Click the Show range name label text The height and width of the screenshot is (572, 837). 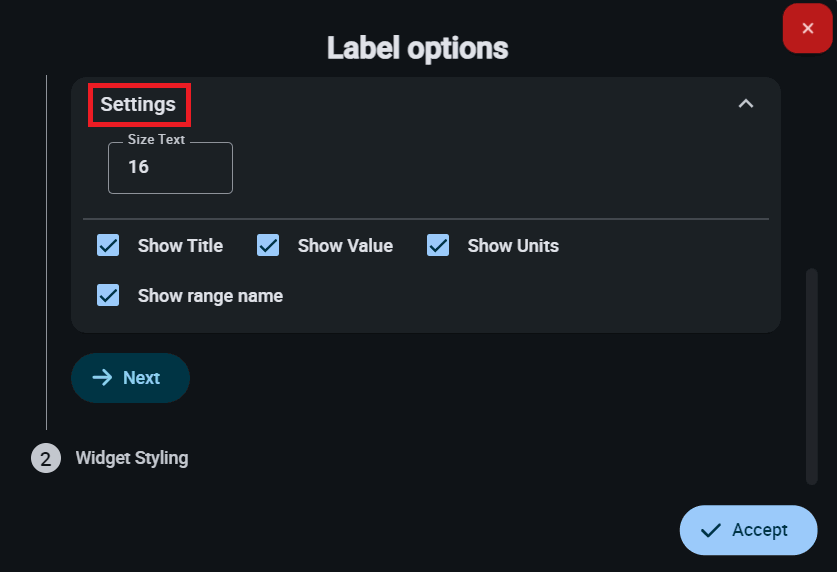click(210, 296)
